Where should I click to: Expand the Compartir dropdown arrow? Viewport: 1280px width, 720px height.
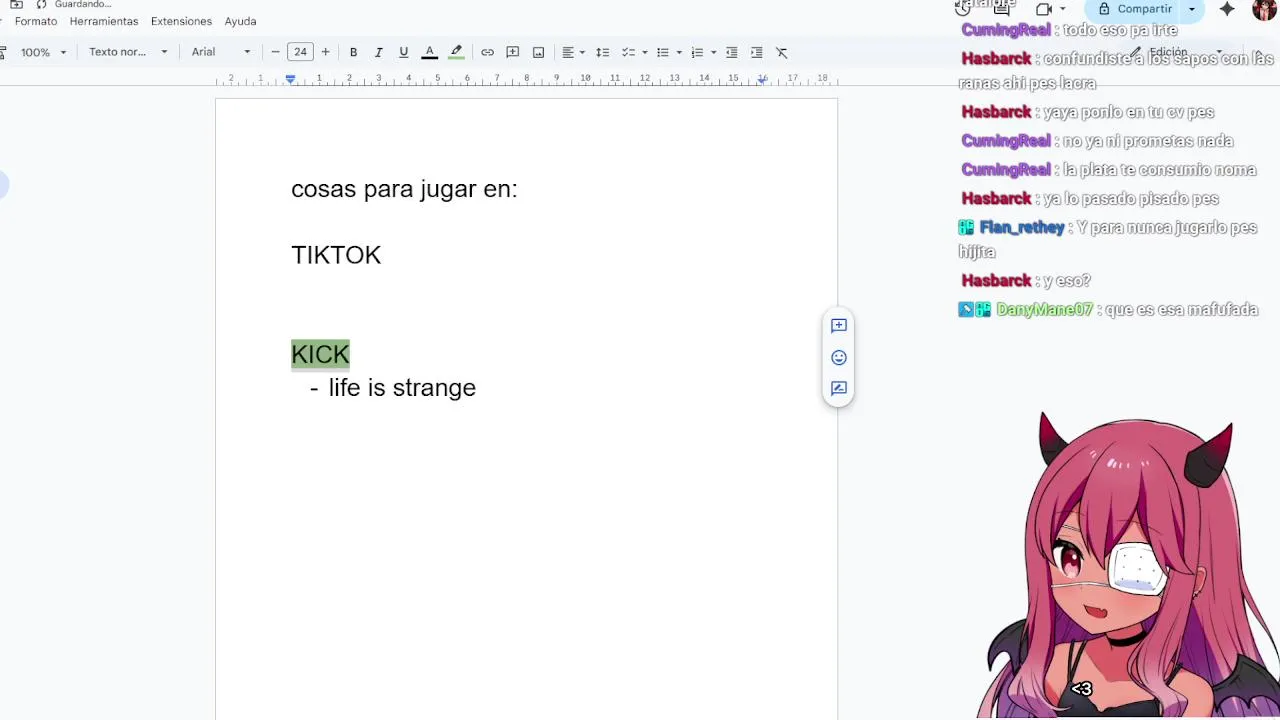point(1192,9)
